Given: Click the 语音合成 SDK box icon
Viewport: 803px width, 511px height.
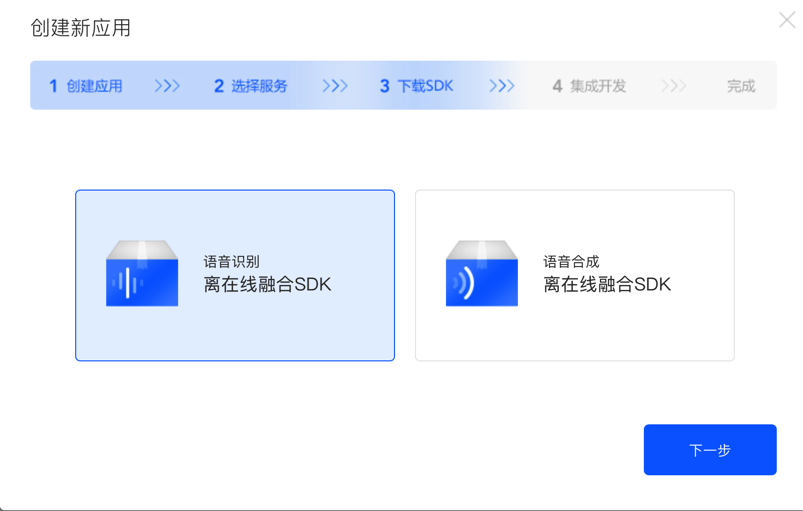Looking at the screenshot, I should click(481, 273).
